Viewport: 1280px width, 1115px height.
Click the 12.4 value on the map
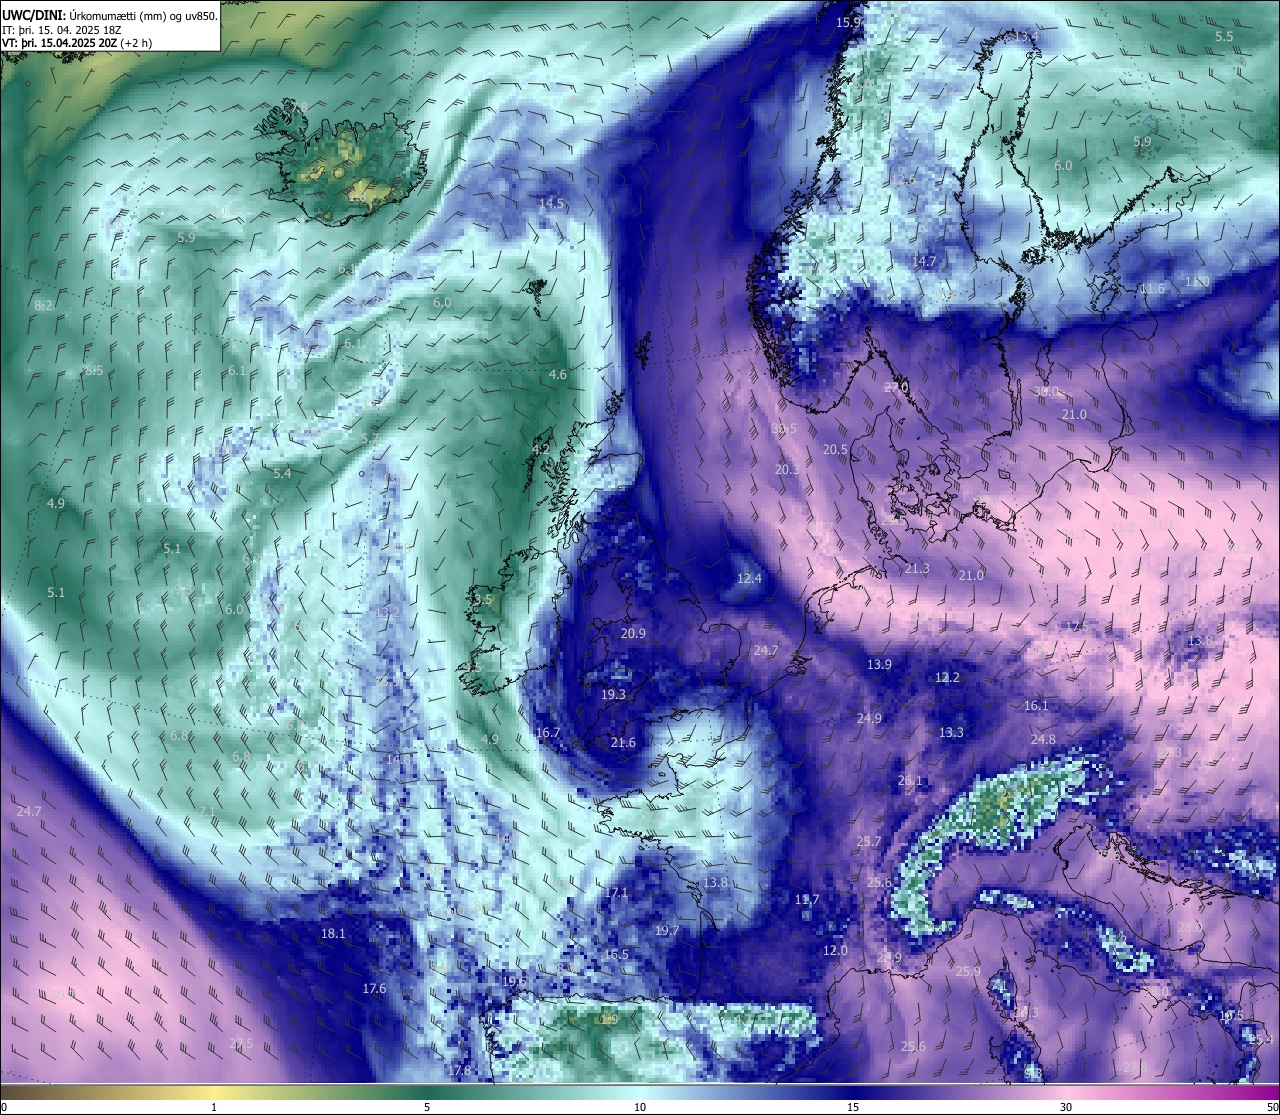coord(749,578)
